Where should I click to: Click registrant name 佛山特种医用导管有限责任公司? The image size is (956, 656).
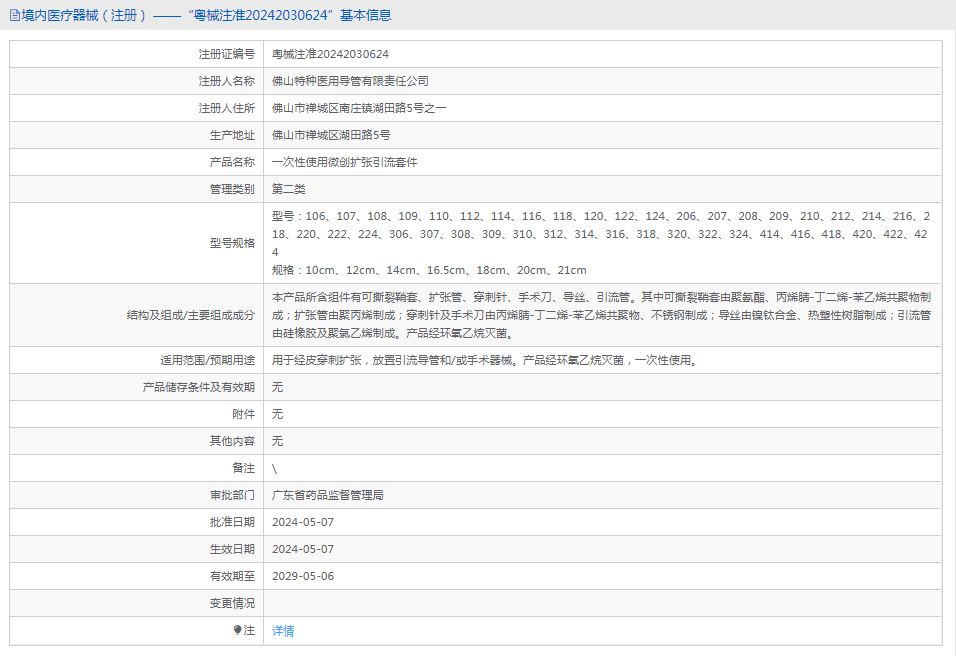coord(350,81)
